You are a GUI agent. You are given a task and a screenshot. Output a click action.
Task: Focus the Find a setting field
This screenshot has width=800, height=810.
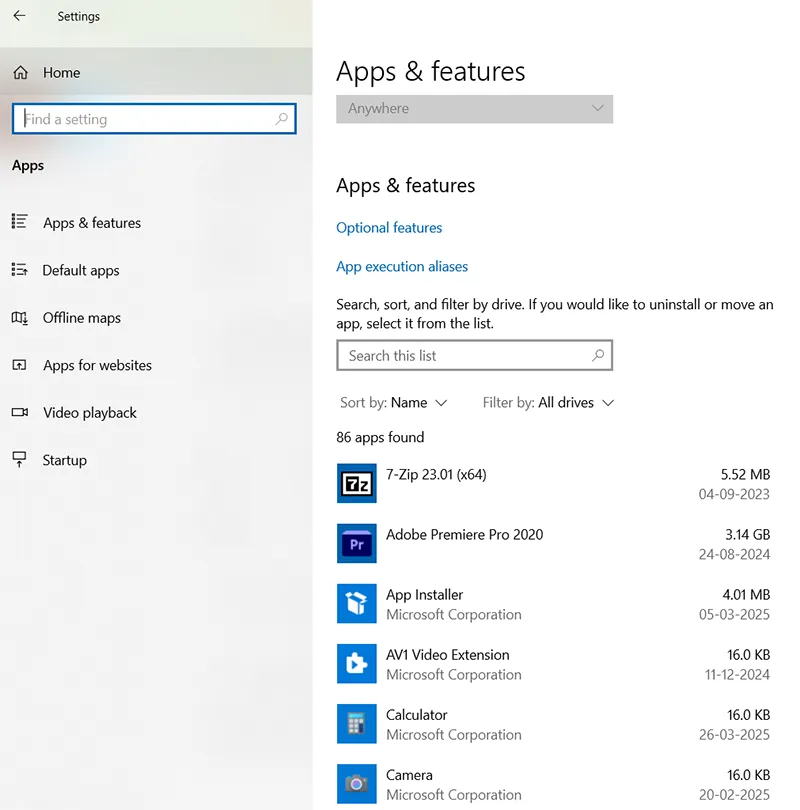(154, 119)
